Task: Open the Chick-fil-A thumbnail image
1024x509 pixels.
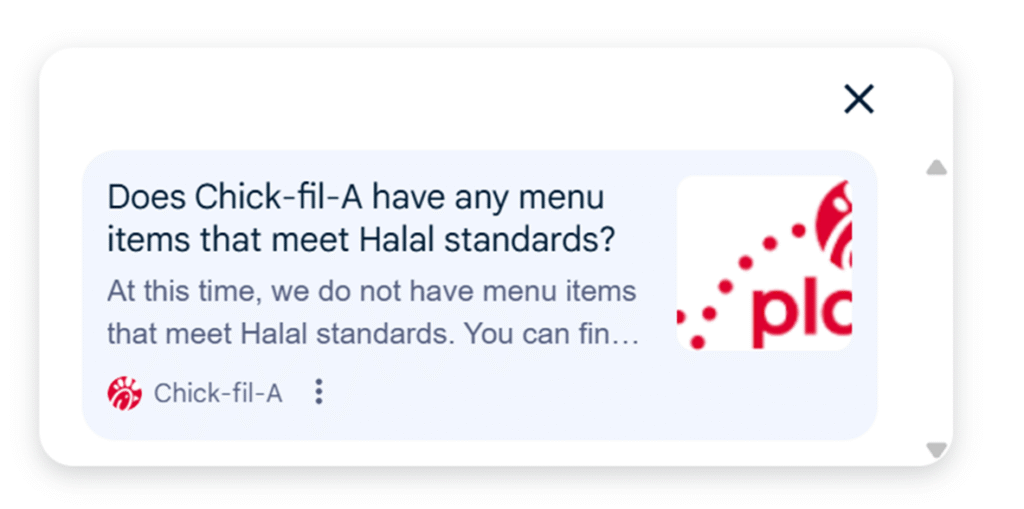Action: (x=764, y=263)
